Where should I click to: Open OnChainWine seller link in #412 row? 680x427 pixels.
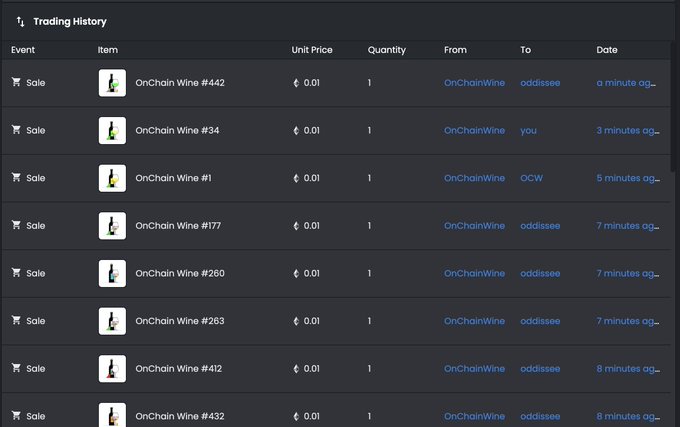click(x=474, y=369)
